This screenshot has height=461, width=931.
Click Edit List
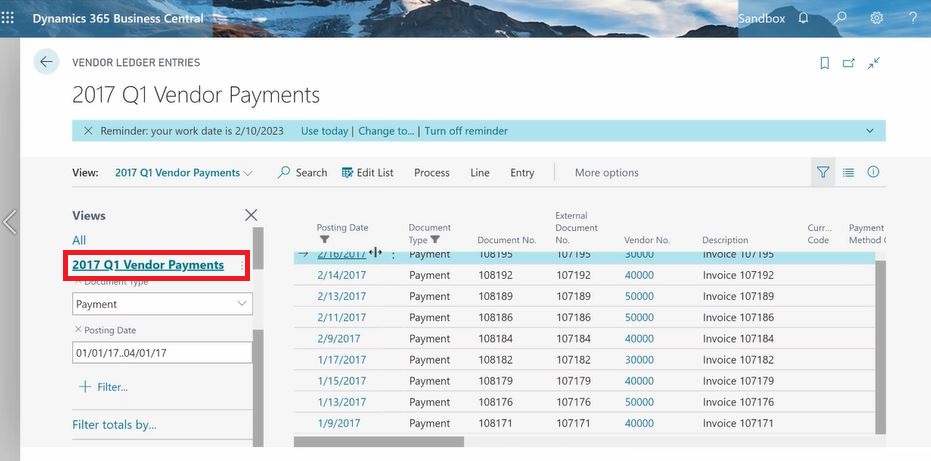click(368, 172)
